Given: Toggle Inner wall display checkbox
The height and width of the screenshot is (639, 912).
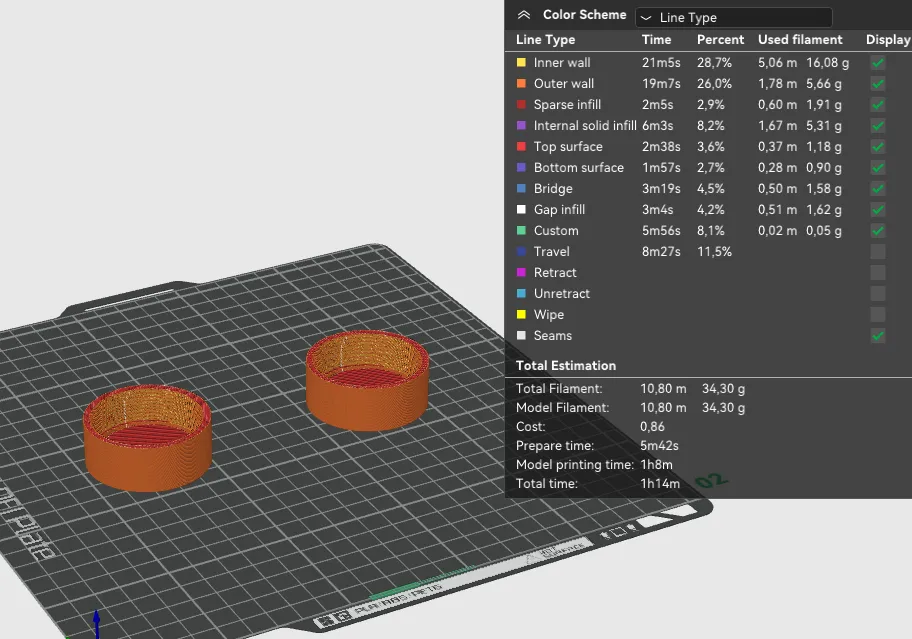Looking at the screenshot, I should click(878, 63).
